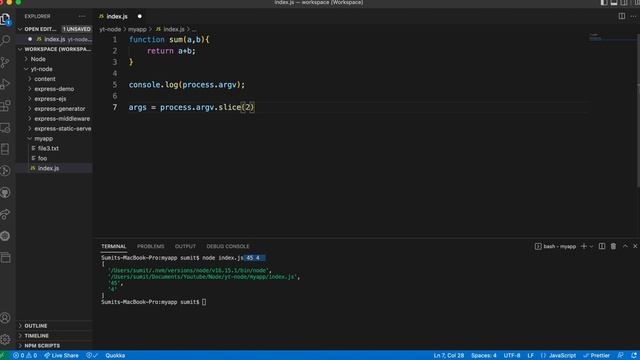The height and width of the screenshot is (360, 640).
Task: Open notifications bell in status bar
Action: click(634, 356)
